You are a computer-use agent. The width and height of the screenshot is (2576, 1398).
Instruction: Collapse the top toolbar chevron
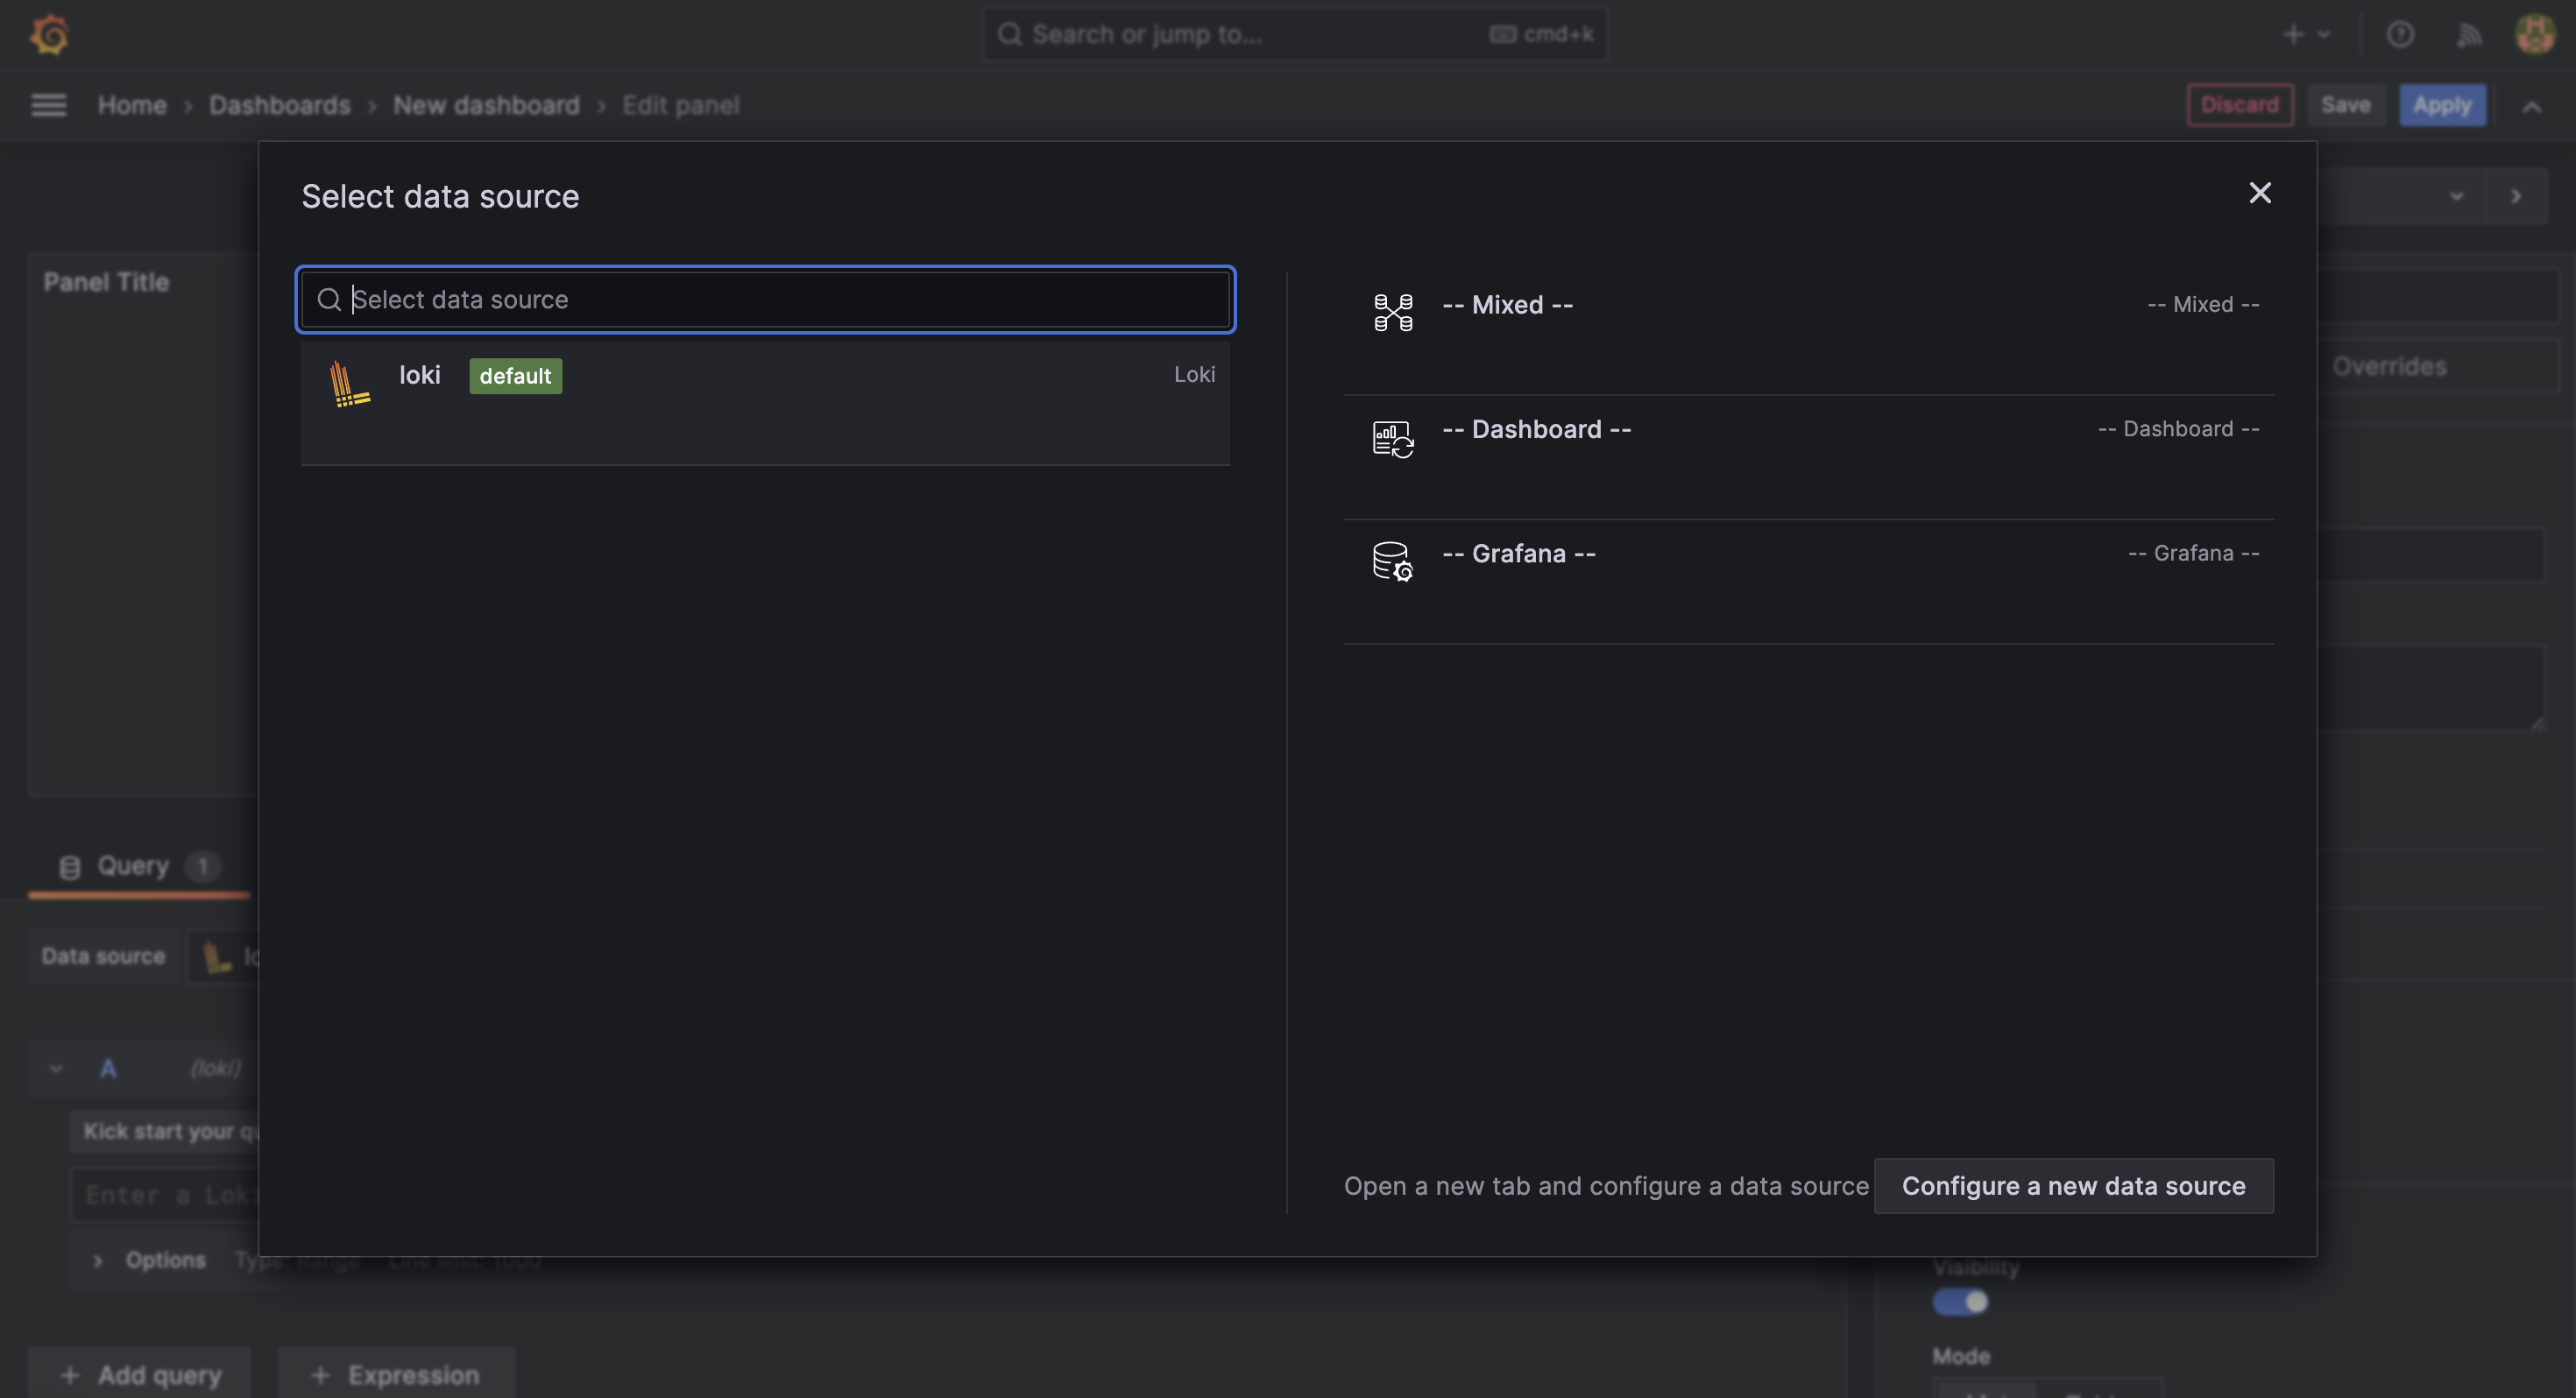[2532, 106]
